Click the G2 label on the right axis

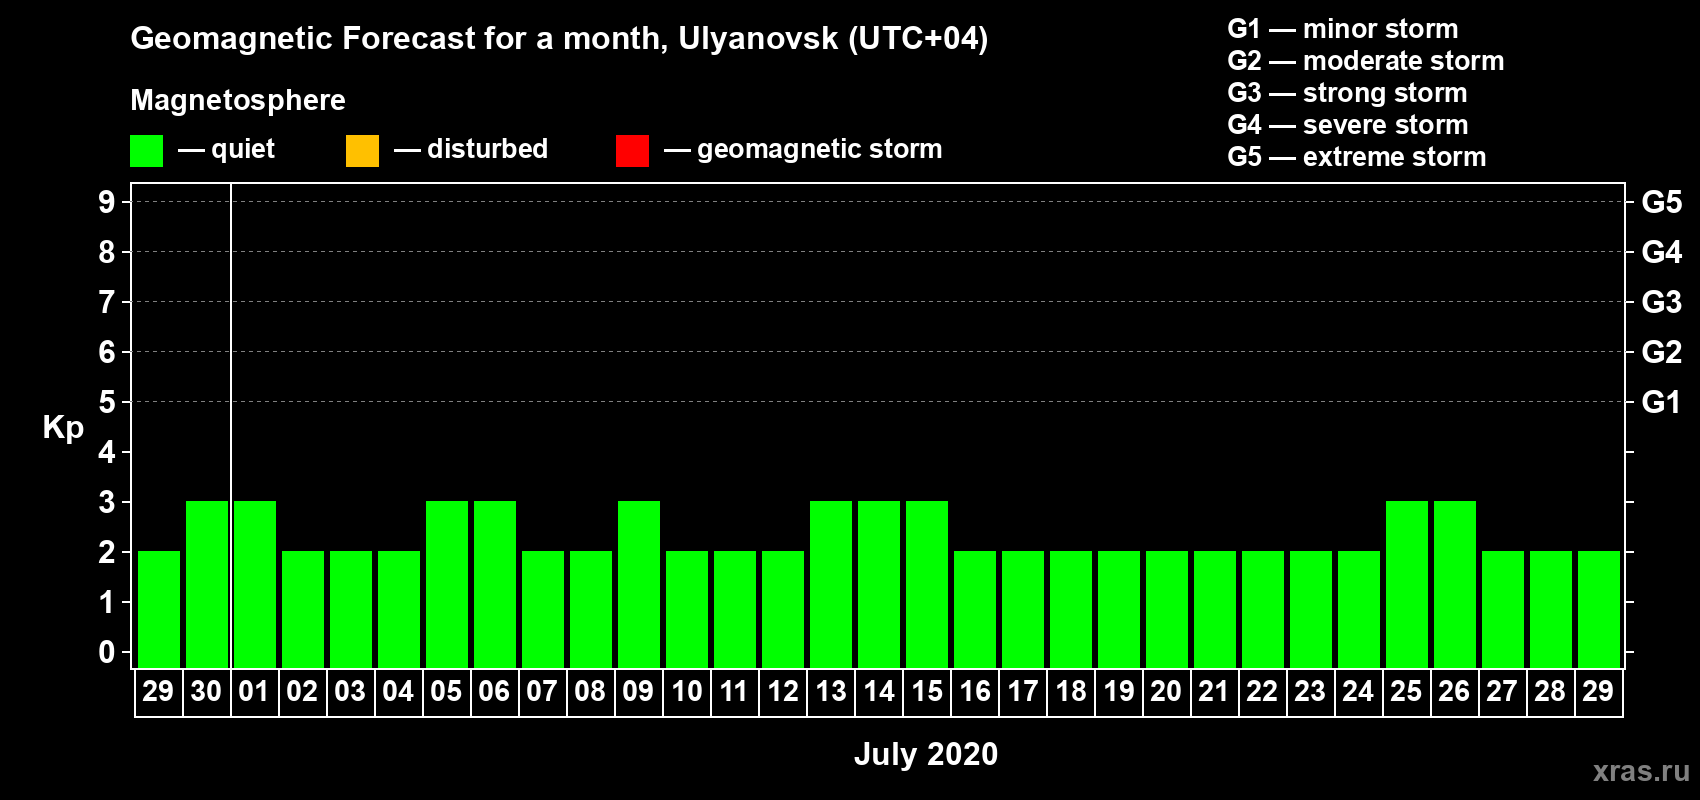click(x=1662, y=352)
